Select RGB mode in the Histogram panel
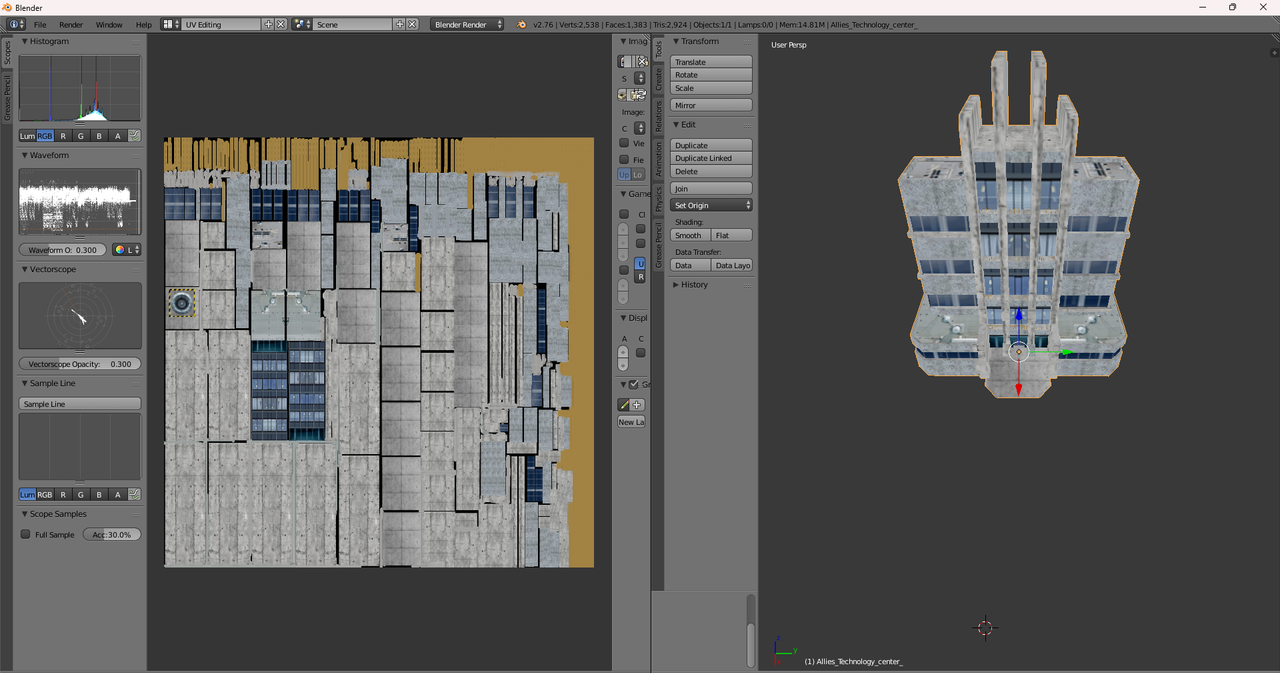This screenshot has width=1280, height=673. pos(45,136)
